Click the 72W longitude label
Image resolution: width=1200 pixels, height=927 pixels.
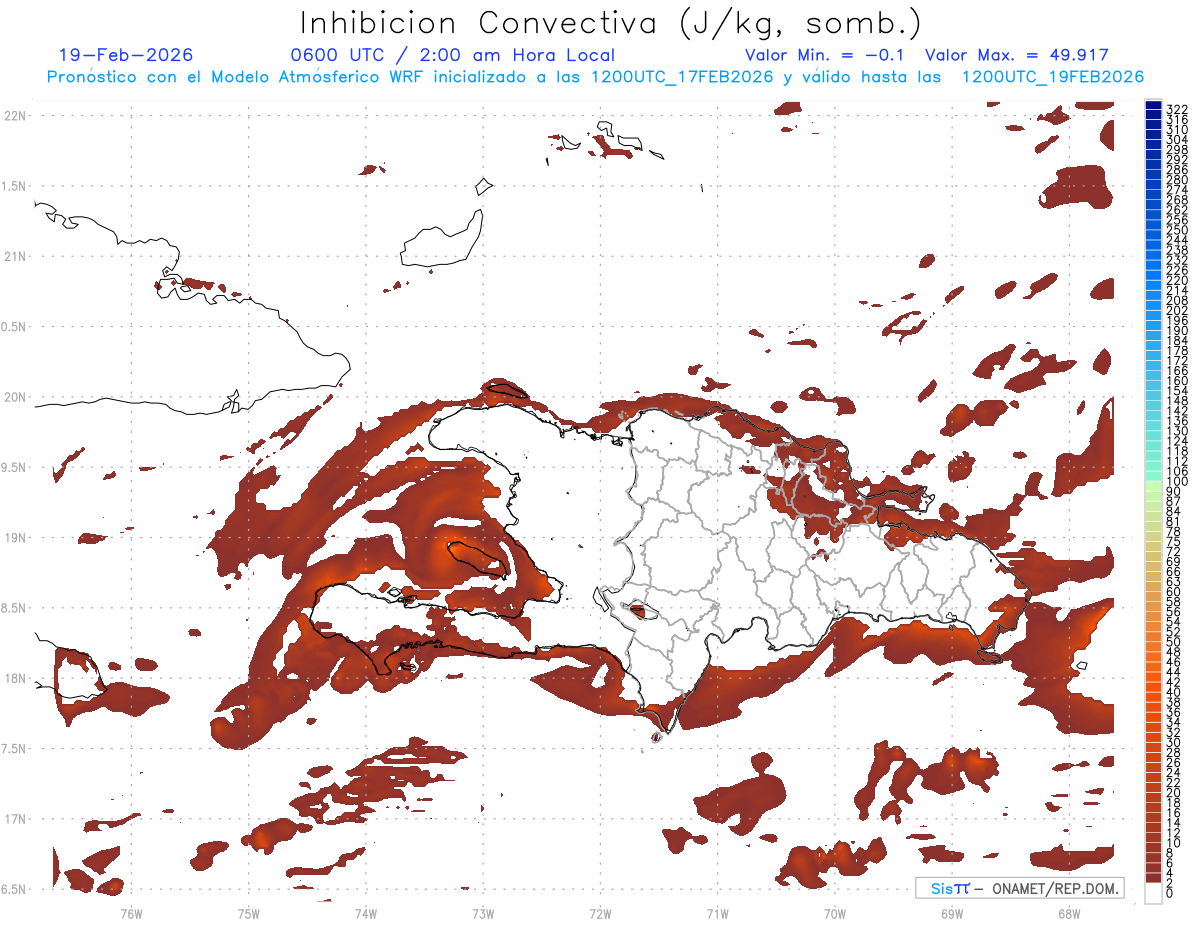tap(600, 913)
